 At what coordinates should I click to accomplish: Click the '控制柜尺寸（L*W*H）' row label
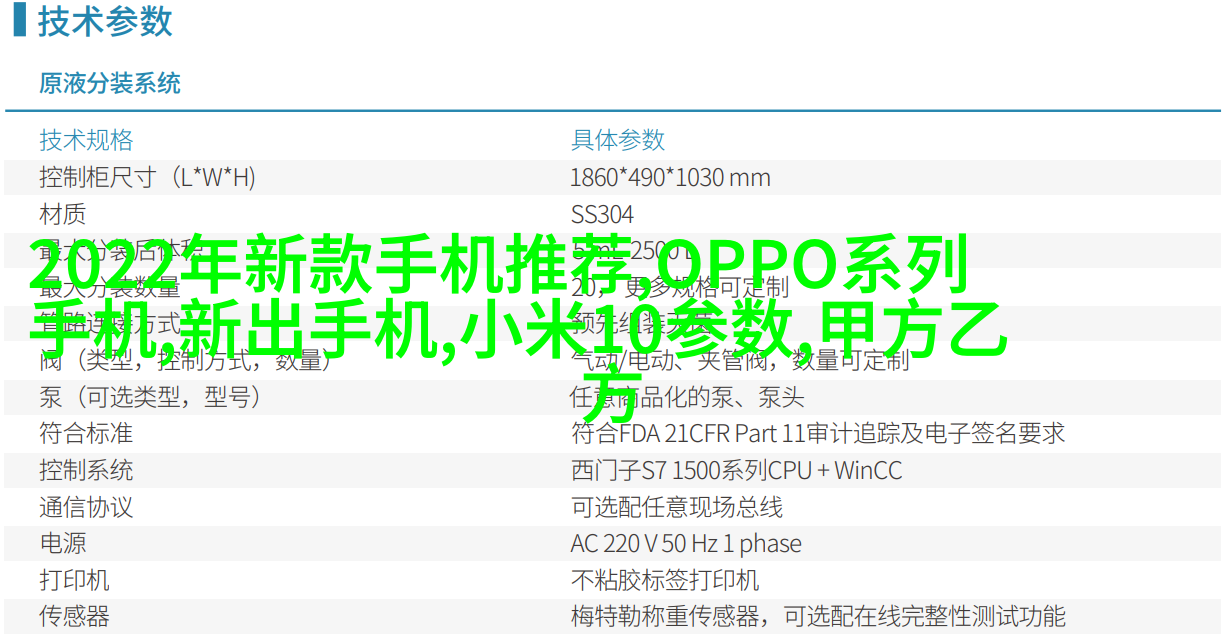(147, 178)
